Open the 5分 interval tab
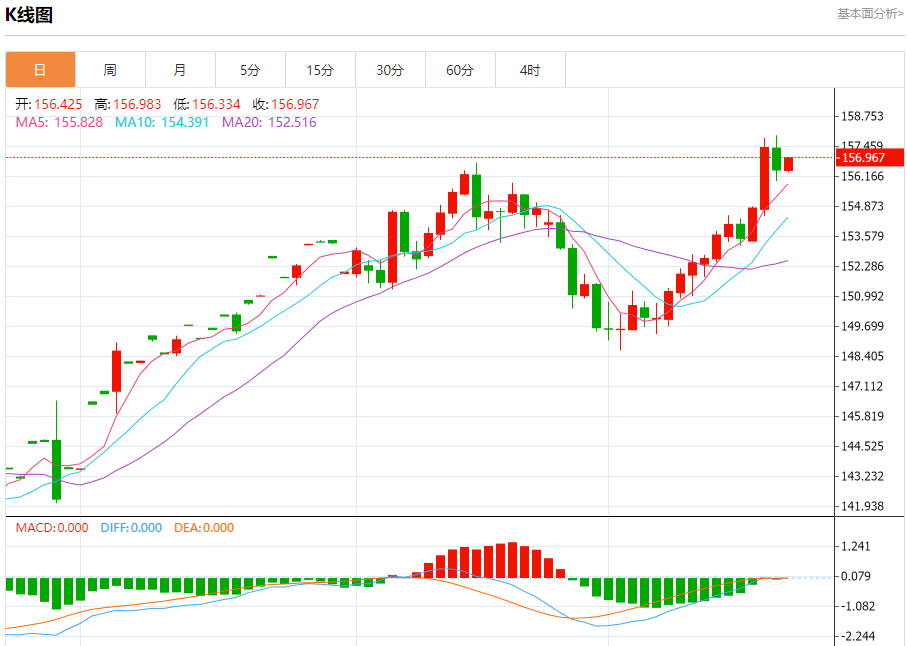The height and width of the screenshot is (646, 907). click(x=250, y=70)
